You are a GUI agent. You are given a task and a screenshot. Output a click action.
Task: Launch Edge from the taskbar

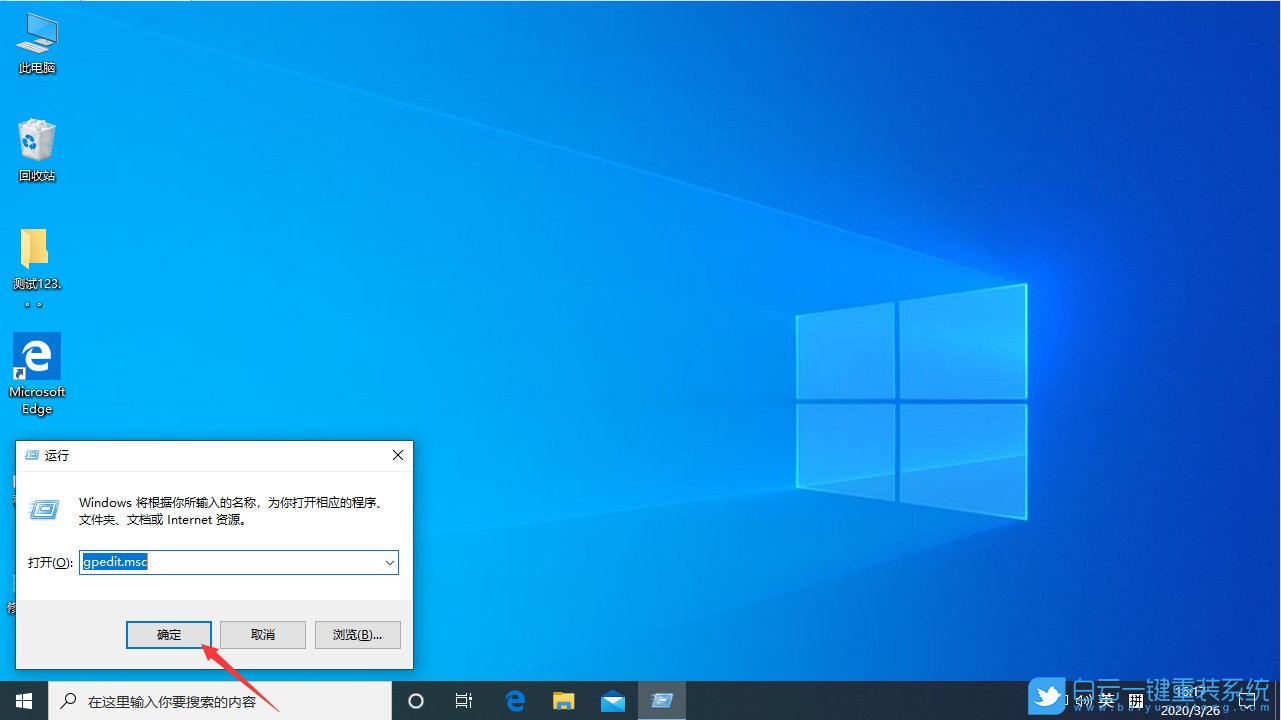(515, 700)
